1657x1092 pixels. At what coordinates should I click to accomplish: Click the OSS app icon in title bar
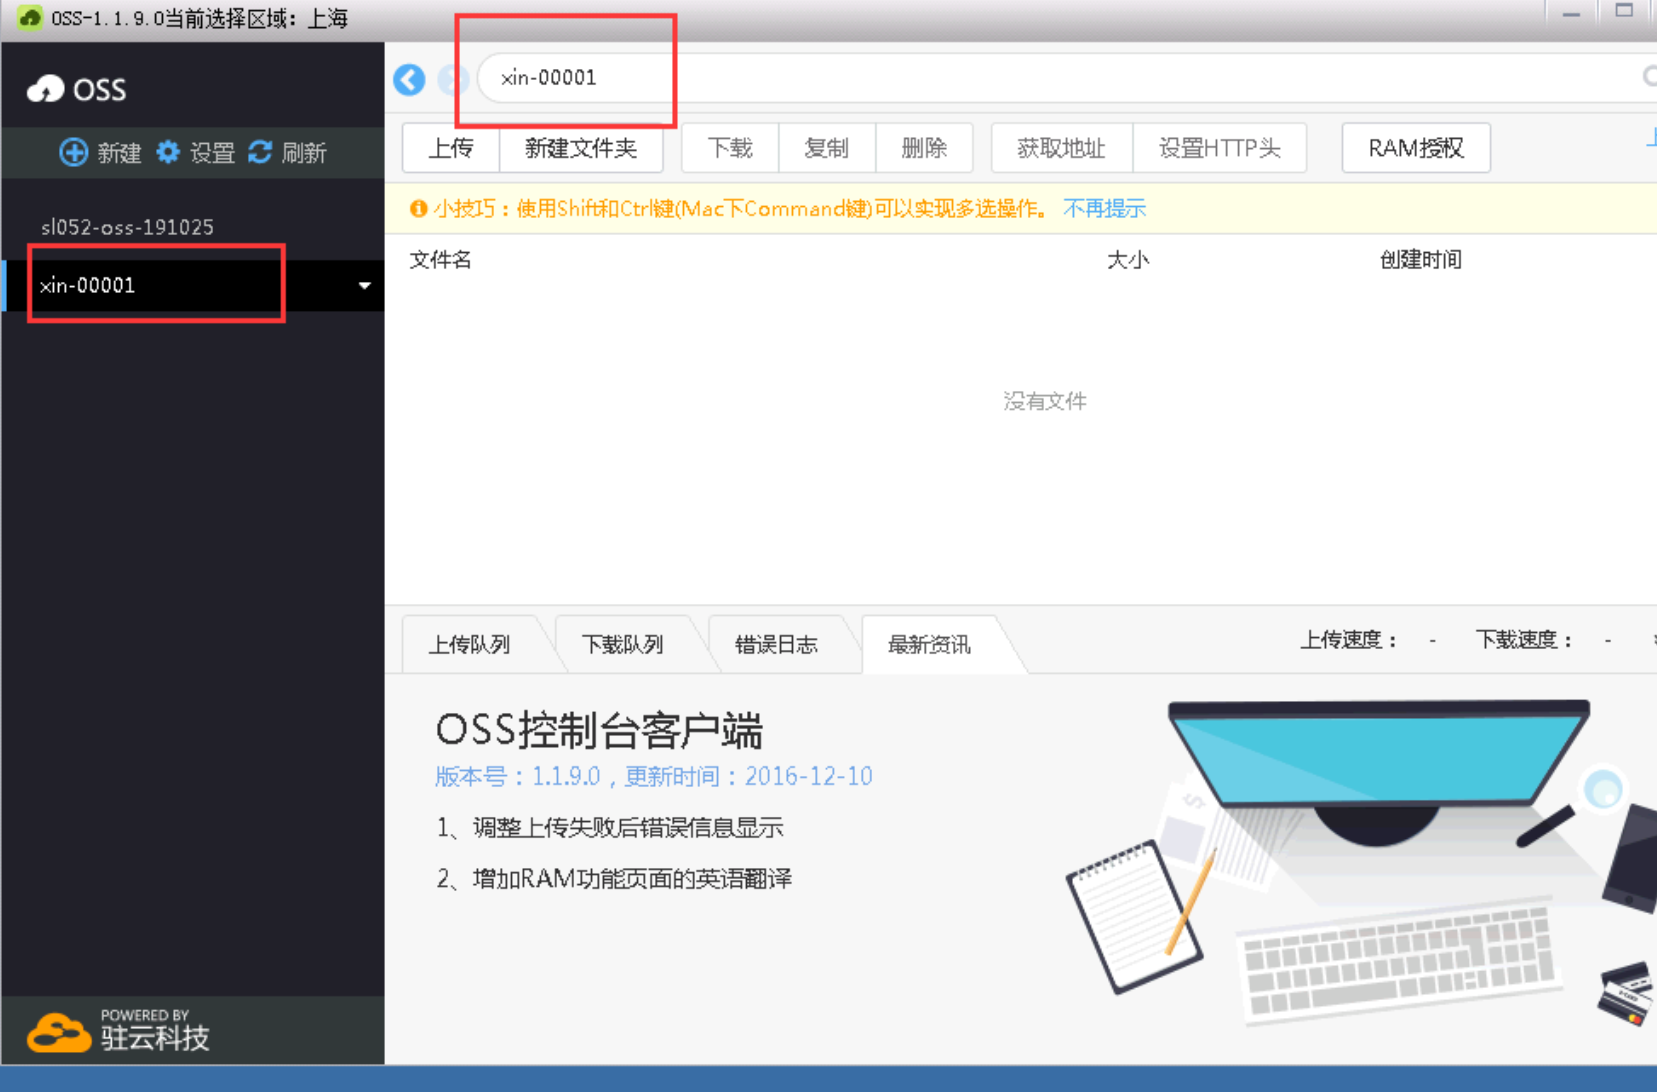(x=30, y=18)
